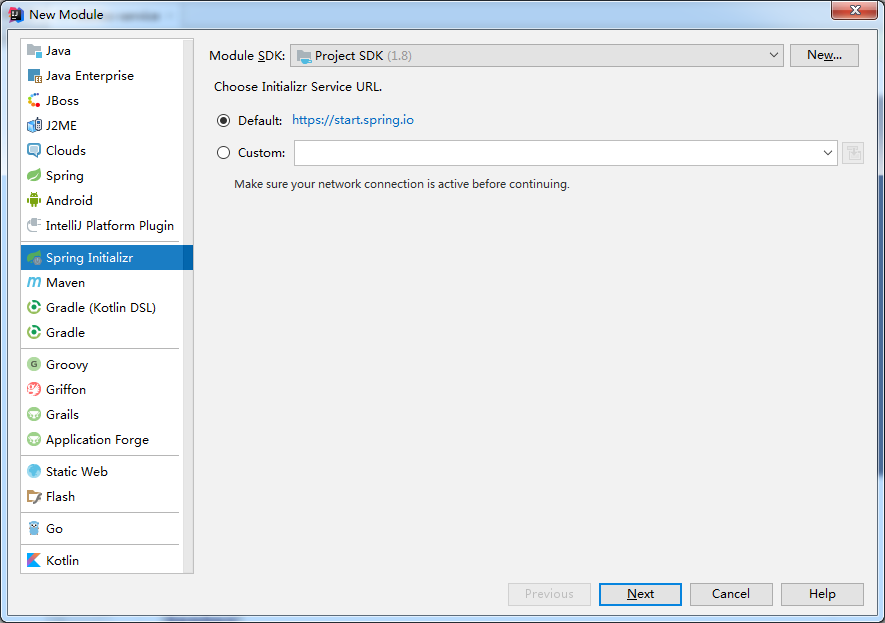This screenshot has width=885, height=623.
Task: Choose the Maven module type label
Action: tap(65, 283)
